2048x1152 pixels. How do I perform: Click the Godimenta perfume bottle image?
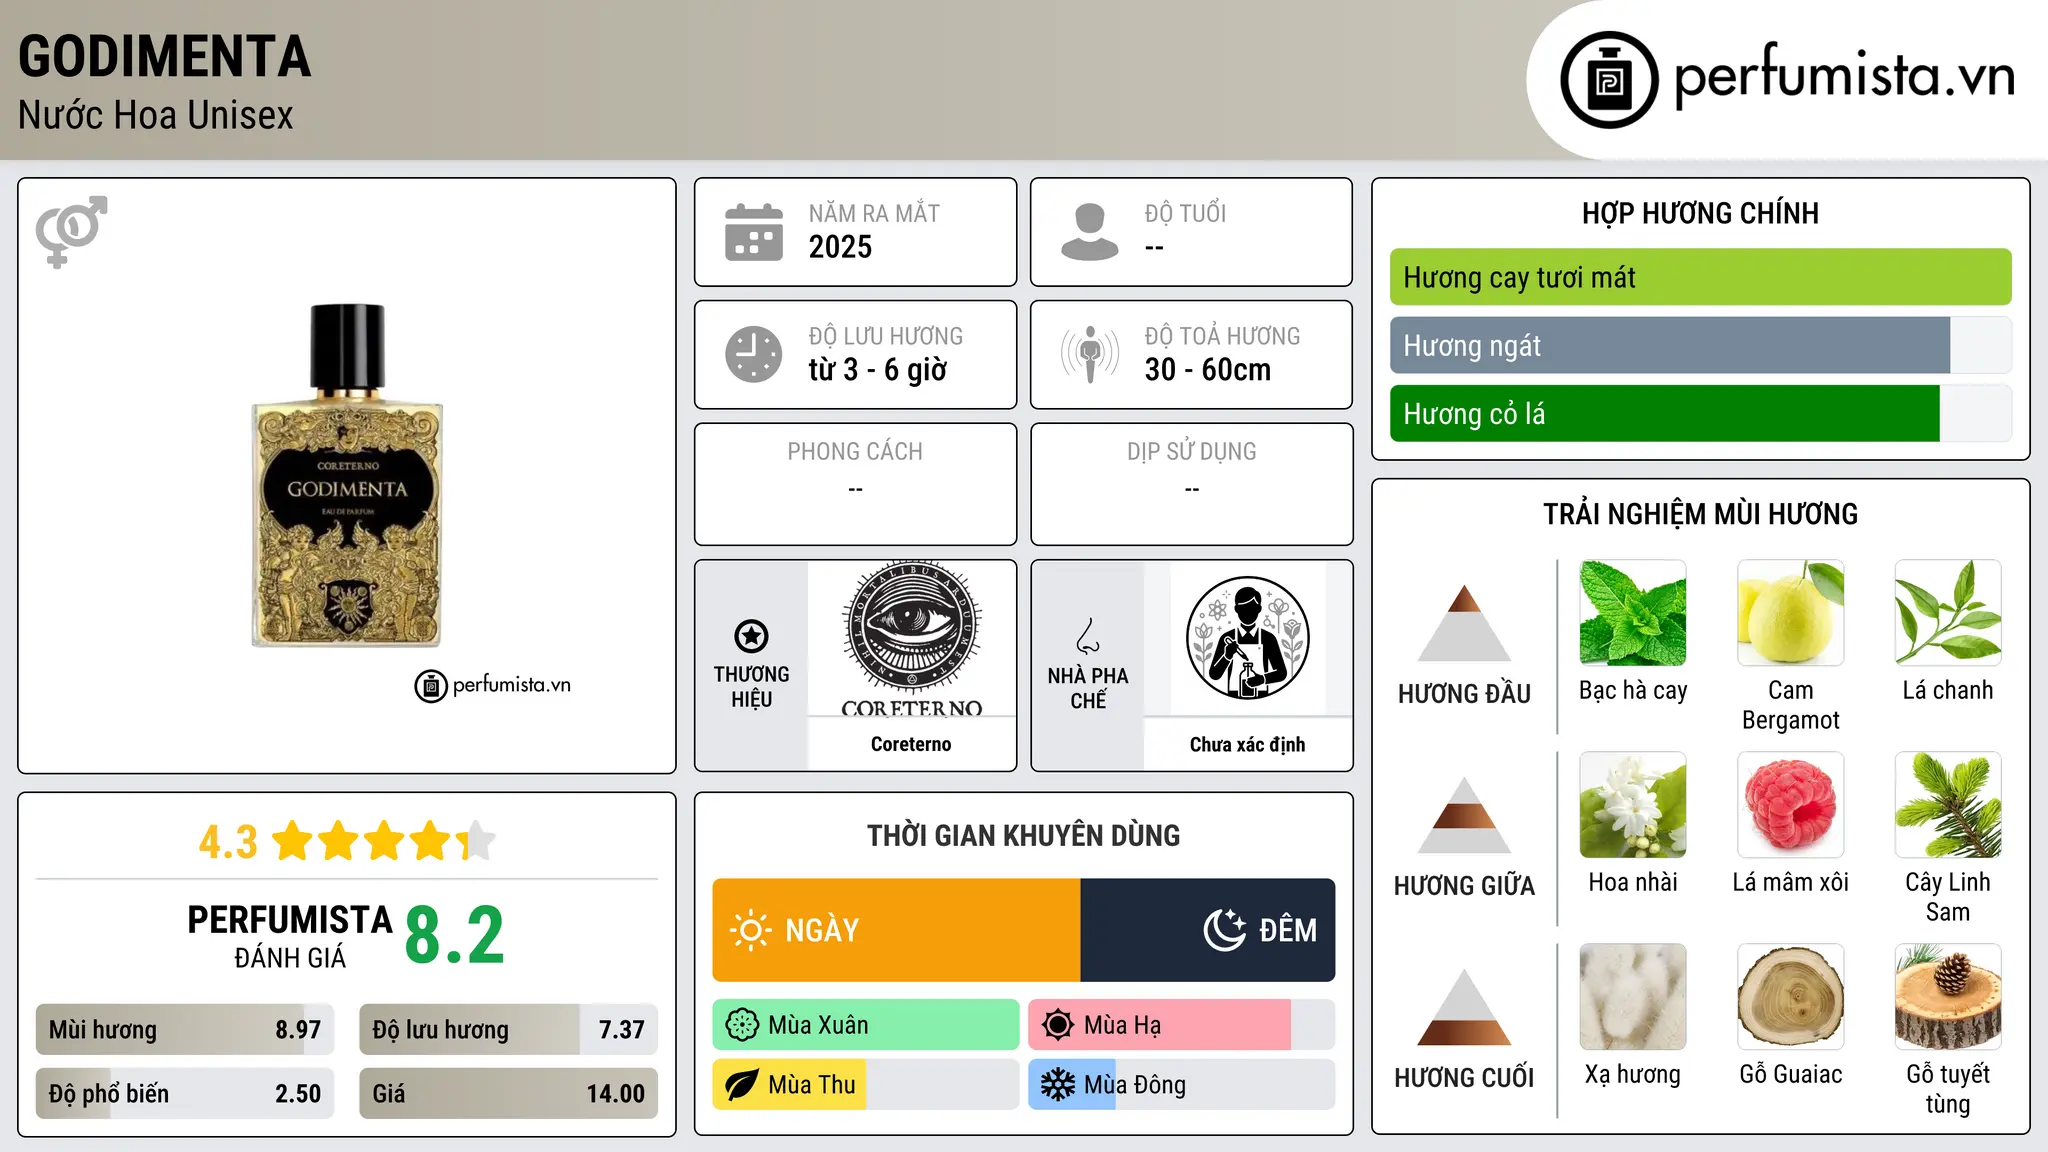pyautogui.click(x=347, y=475)
